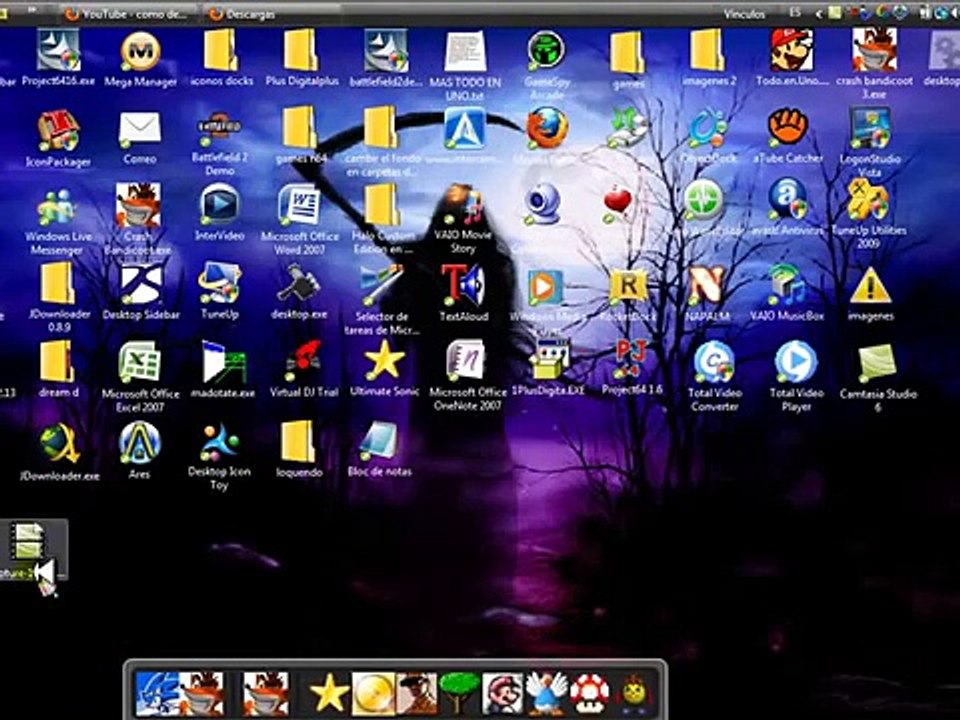The height and width of the screenshot is (720, 960).
Task: Open Ultimate Sonic star icon on desktop
Action: point(384,360)
